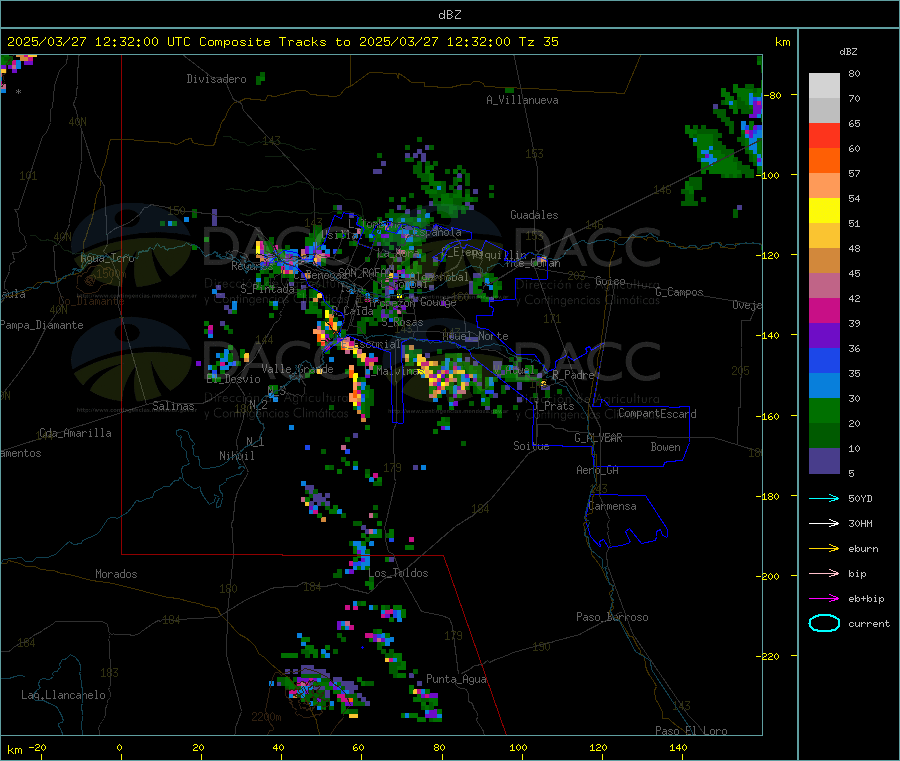Choose the bright yellow 51–54 dBZ swatch
The height and width of the screenshot is (761, 900).
tap(824, 211)
